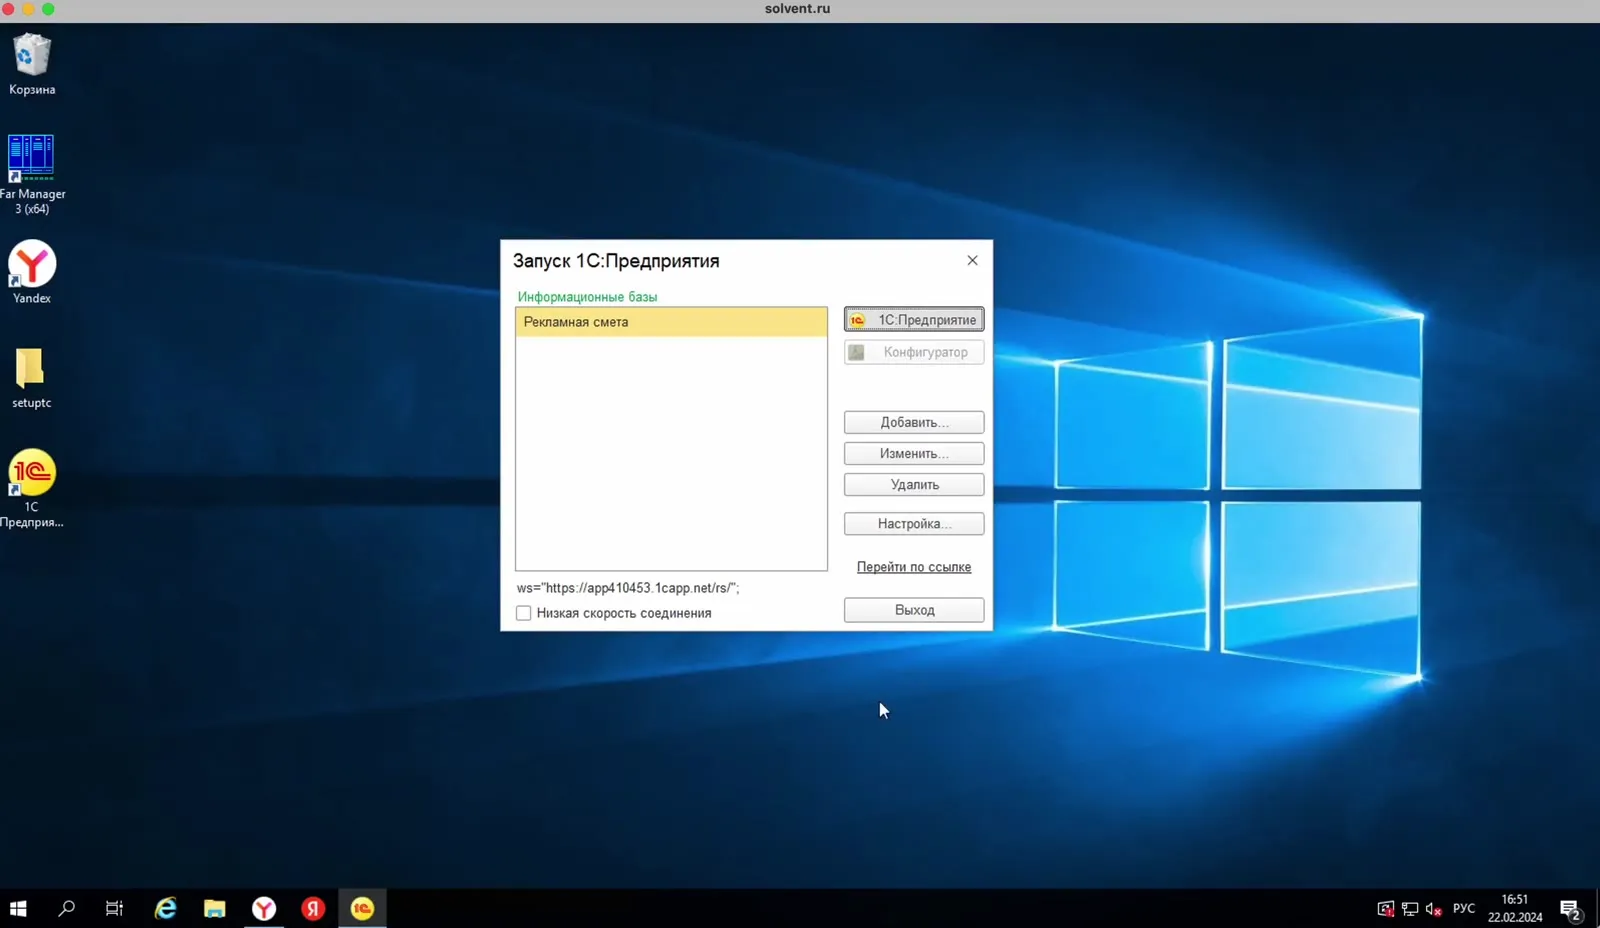Open Task View in taskbar
Viewport: 1600px width, 928px height.
[115, 908]
